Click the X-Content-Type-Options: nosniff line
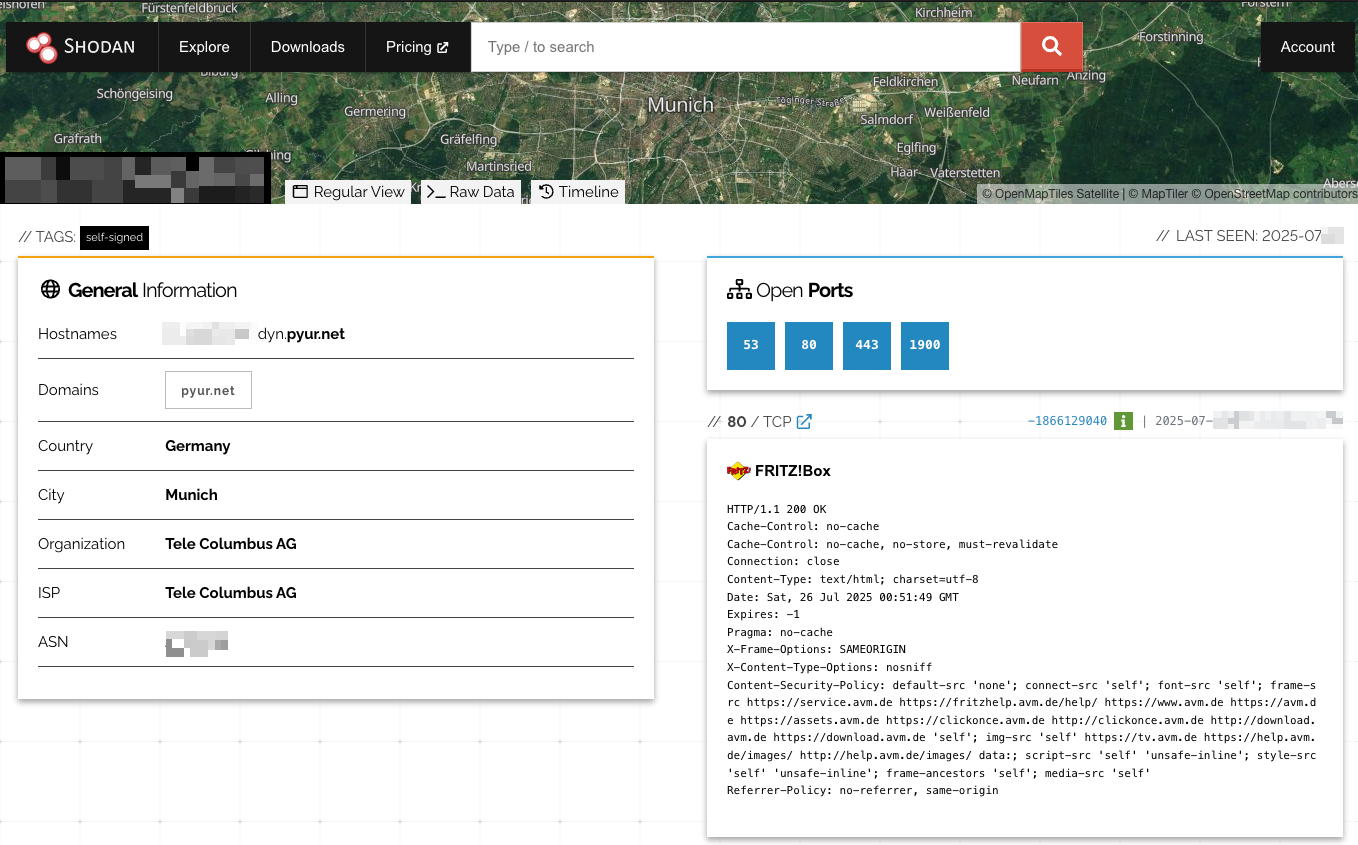 830,667
